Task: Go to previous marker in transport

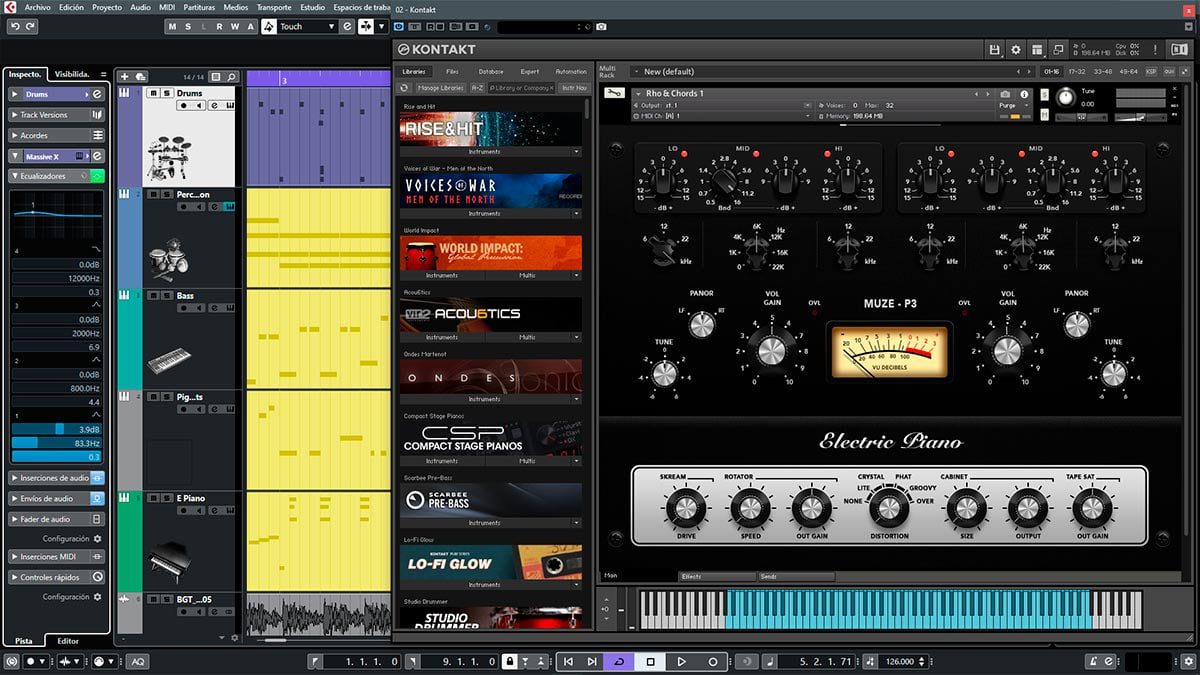Action: point(568,662)
